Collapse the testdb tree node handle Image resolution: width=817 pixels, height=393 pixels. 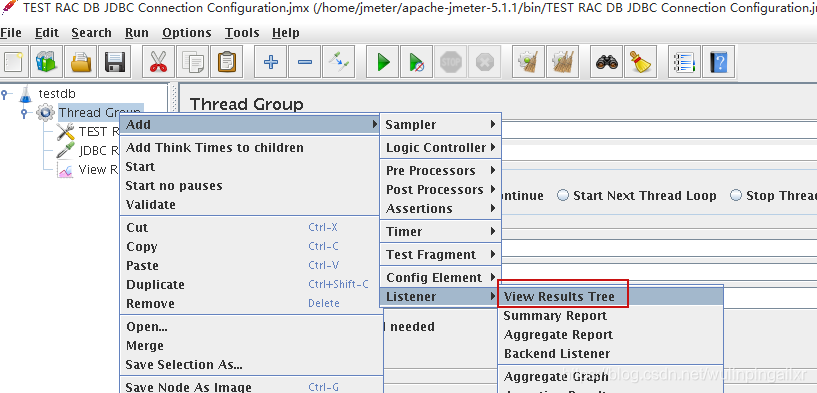5,94
